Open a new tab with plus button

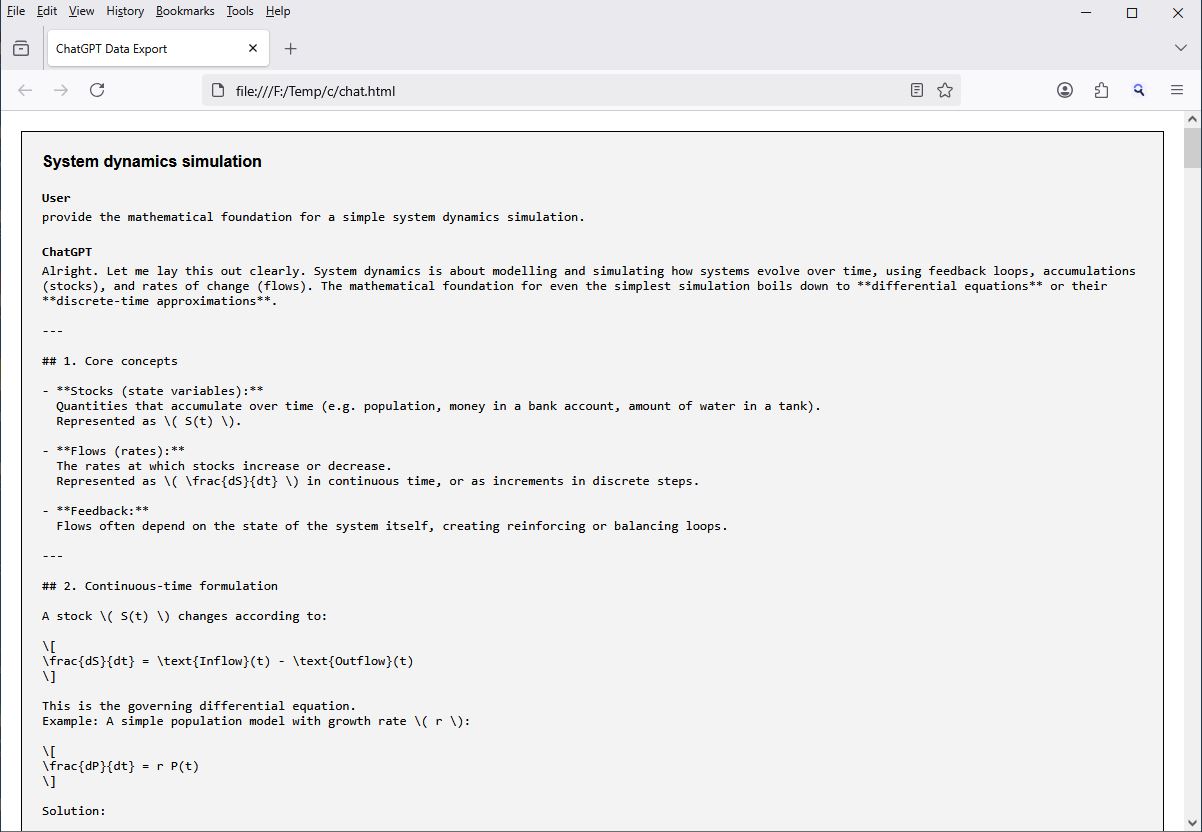point(290,48)
